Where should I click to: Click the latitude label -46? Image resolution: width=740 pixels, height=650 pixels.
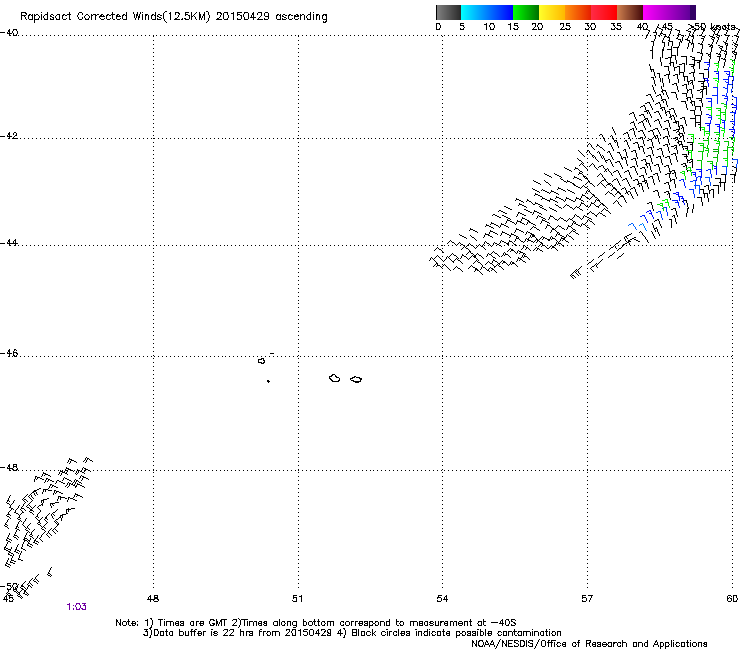point(9,353)
